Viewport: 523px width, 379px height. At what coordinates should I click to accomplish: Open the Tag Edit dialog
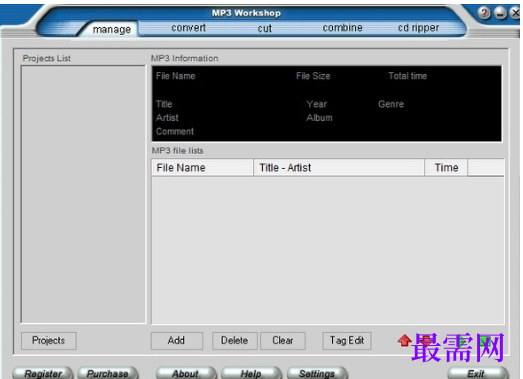click(x=347, y=341)
